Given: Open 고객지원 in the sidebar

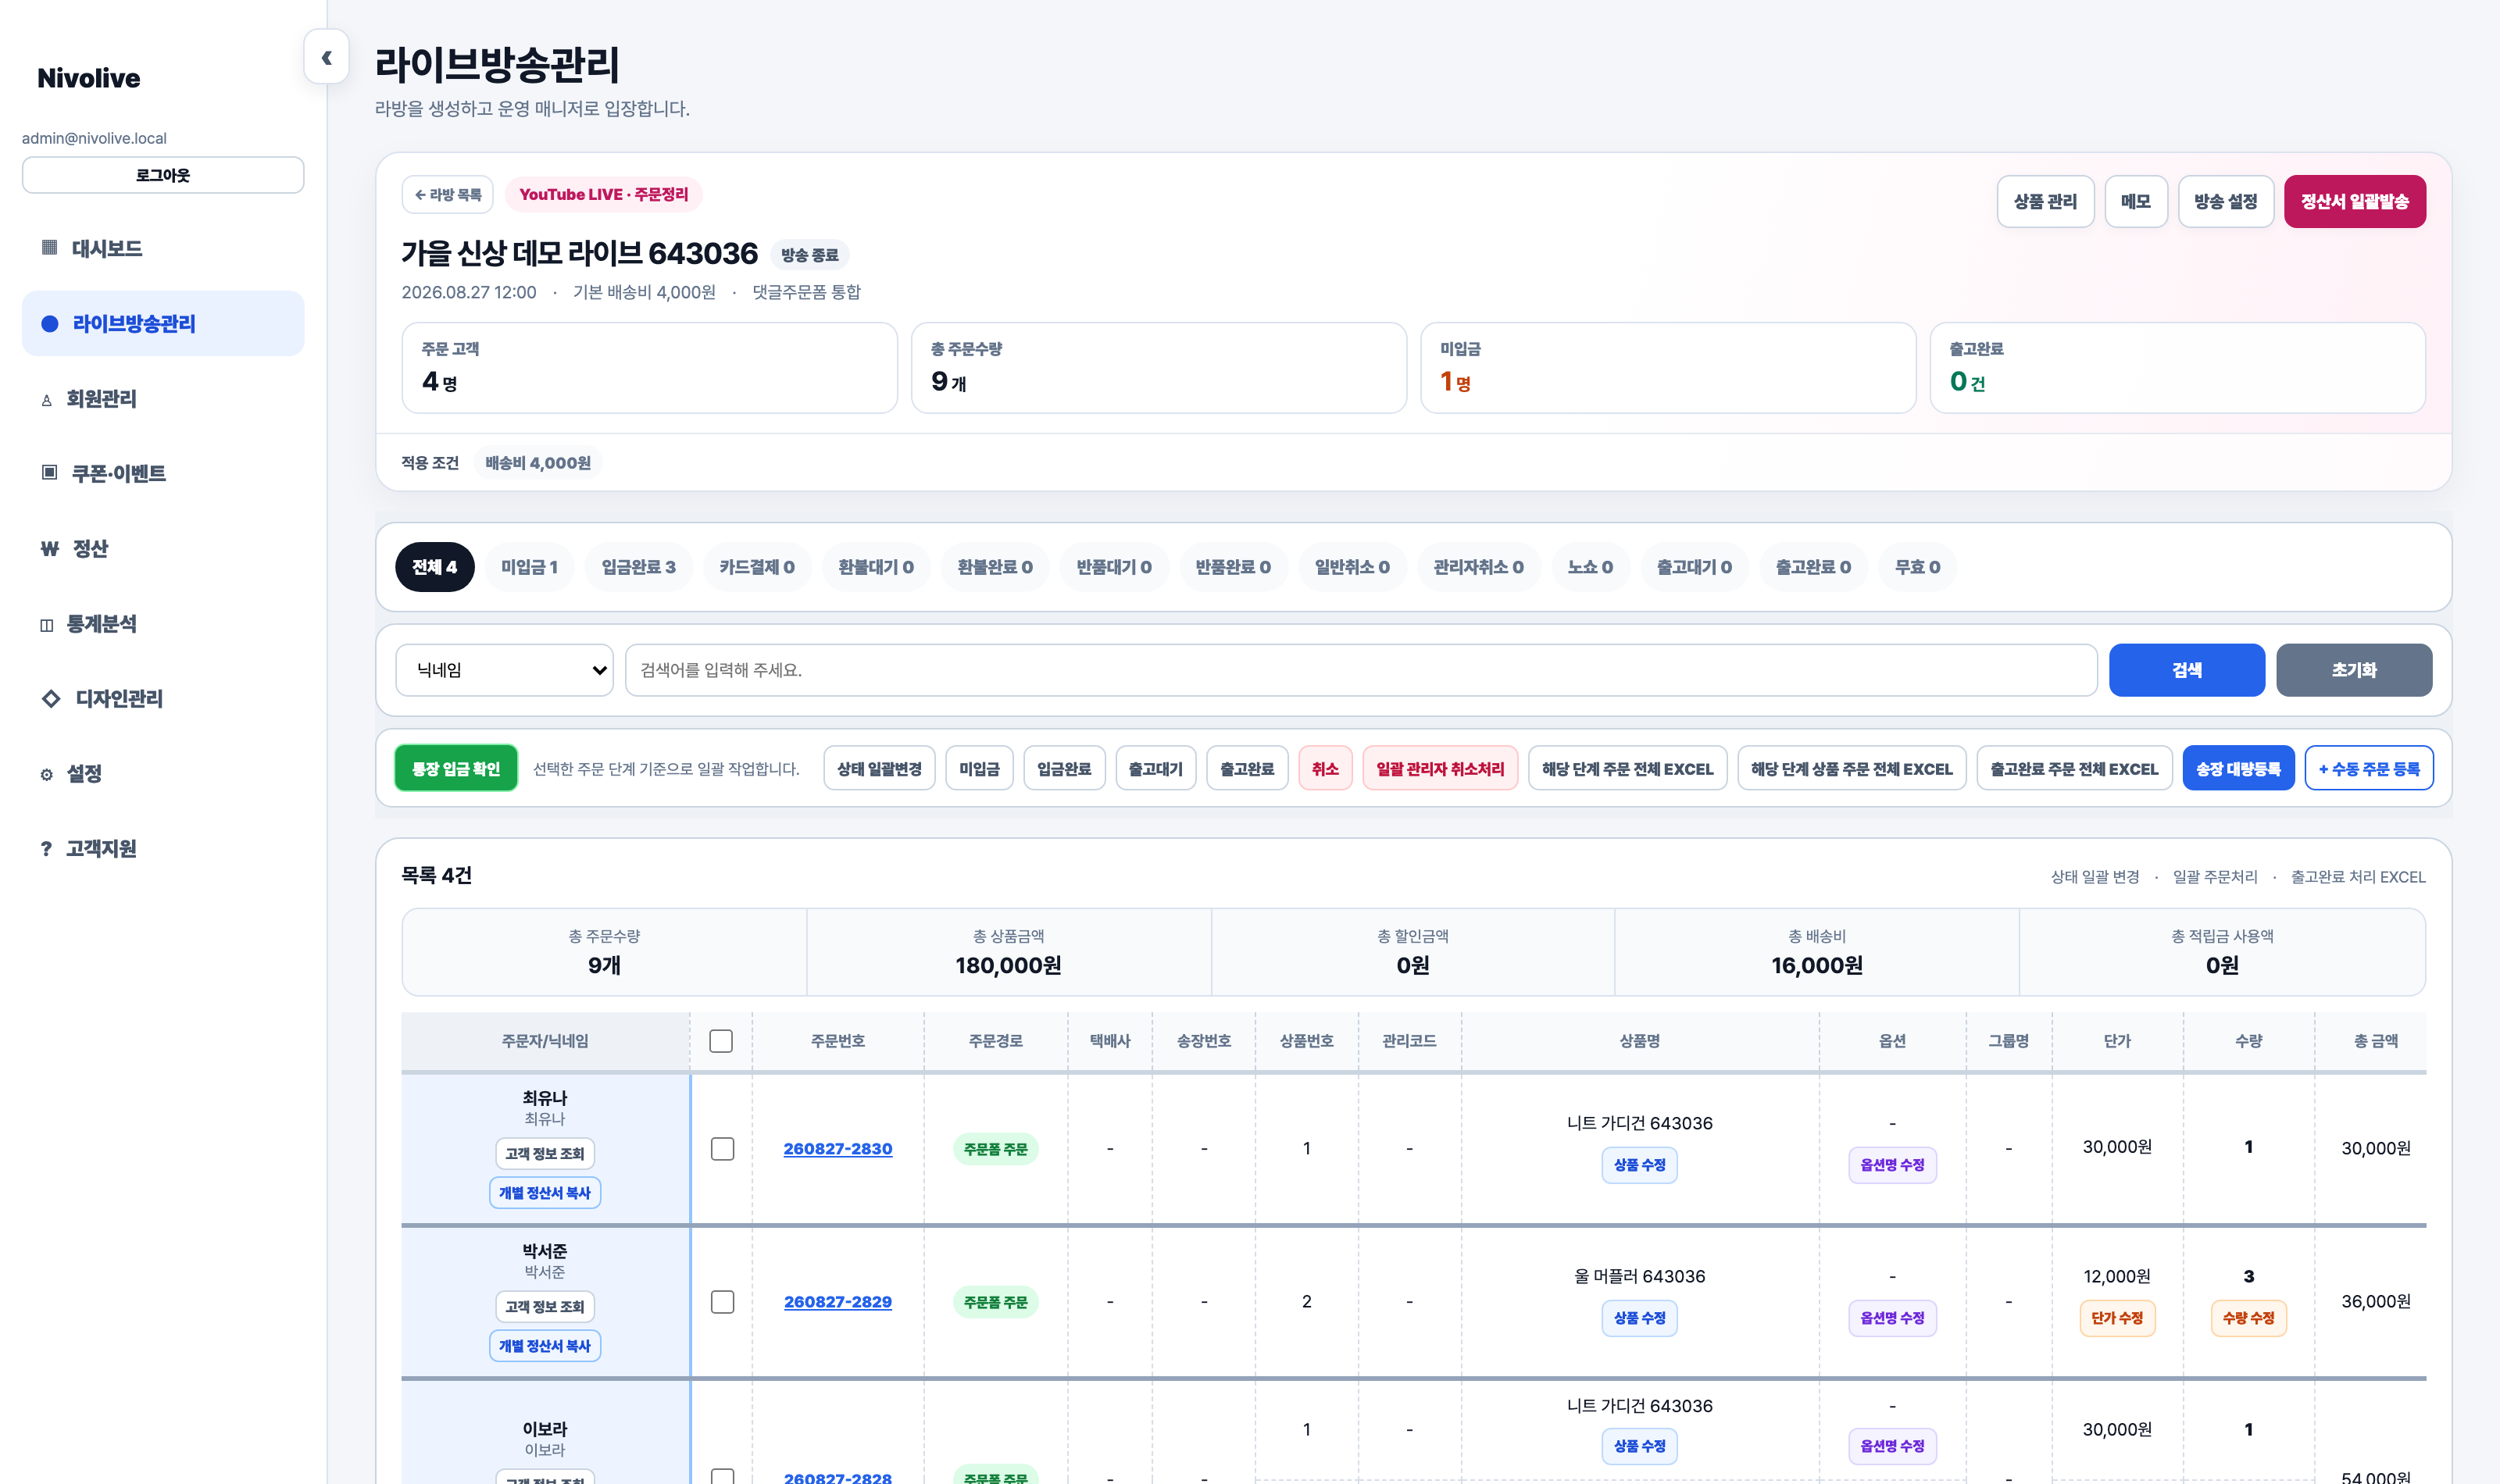Looking at the screenshot, I should tap(163, 848).
